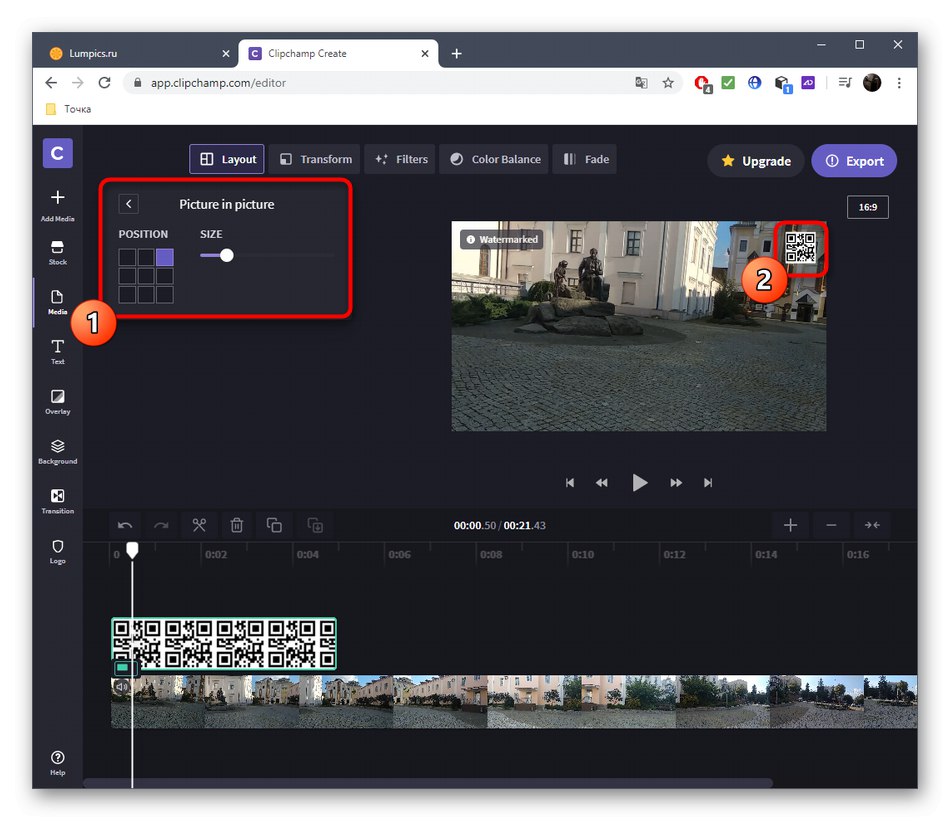The image size is (950, 821).
Task: Open the Transition section in sidebar
Action: (x=58, y=502)
